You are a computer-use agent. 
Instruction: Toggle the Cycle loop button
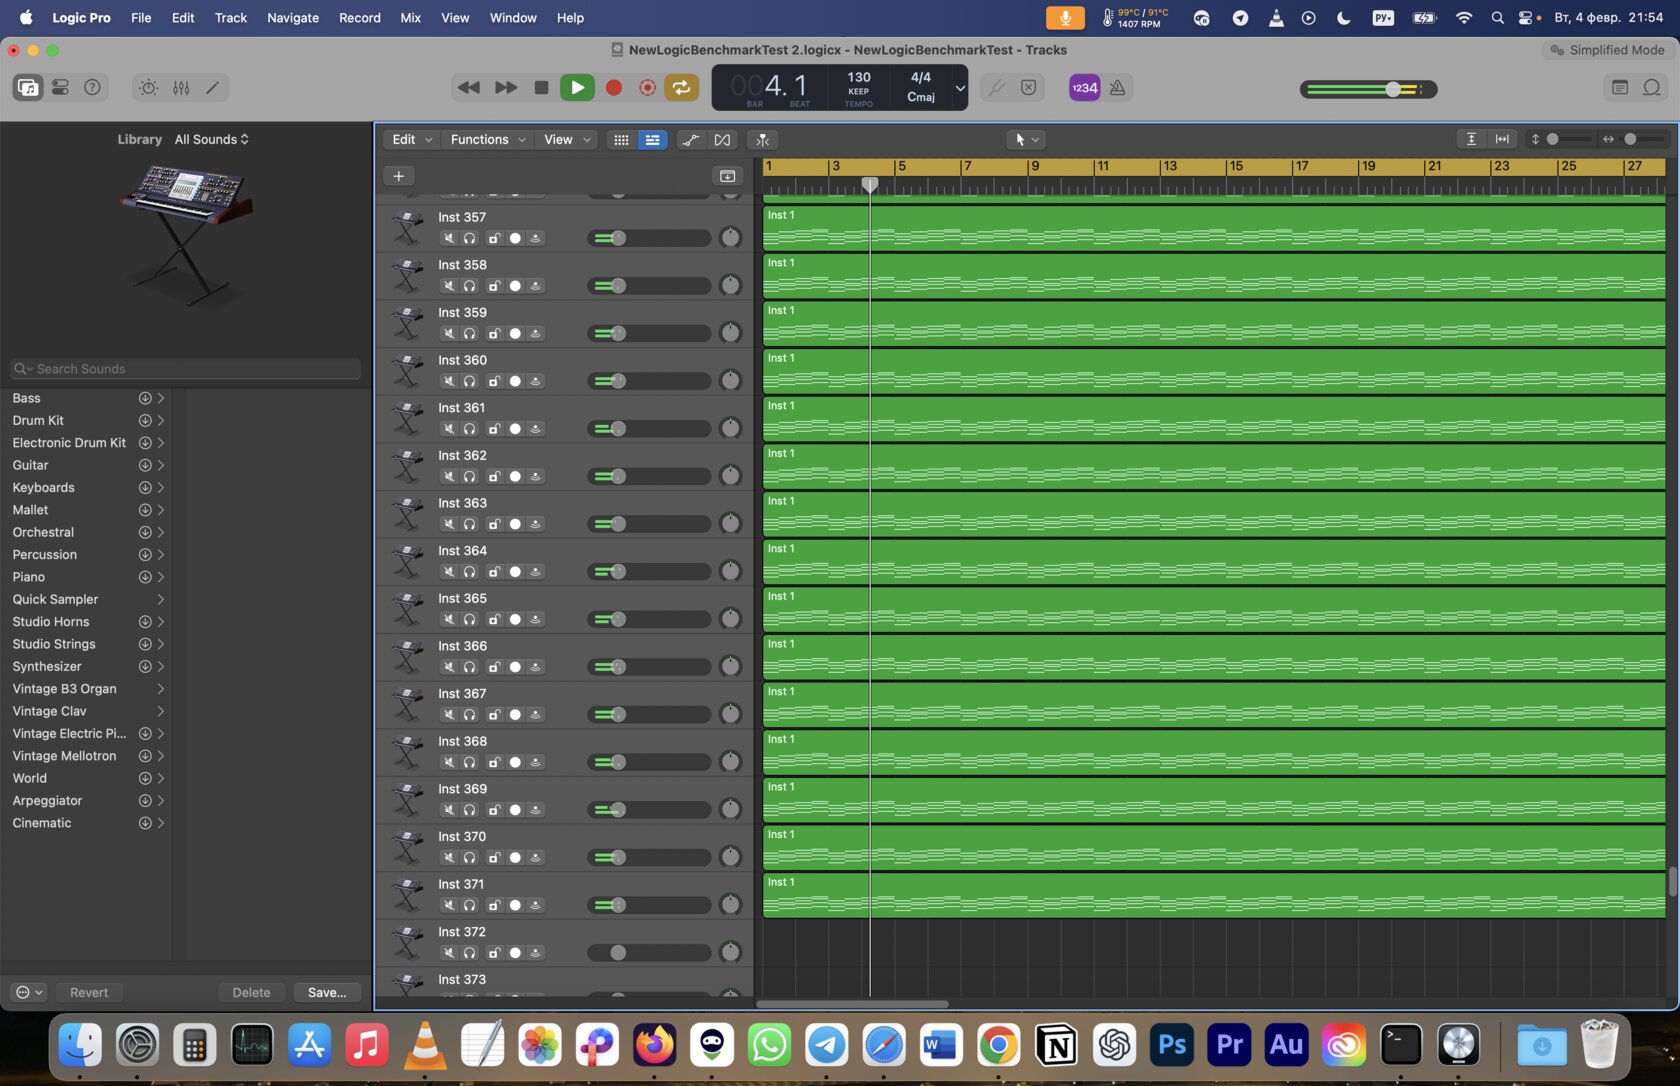click(681, 88)
